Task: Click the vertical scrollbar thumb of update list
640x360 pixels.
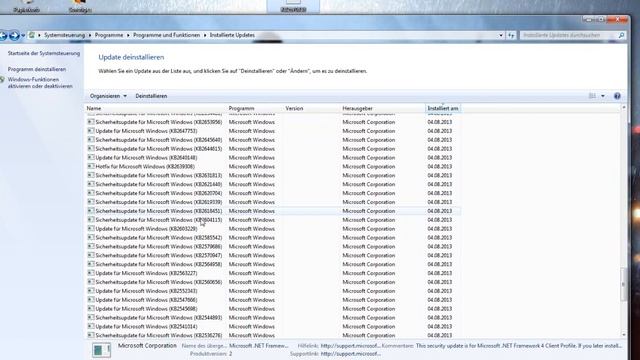Action: coord(623,284)
